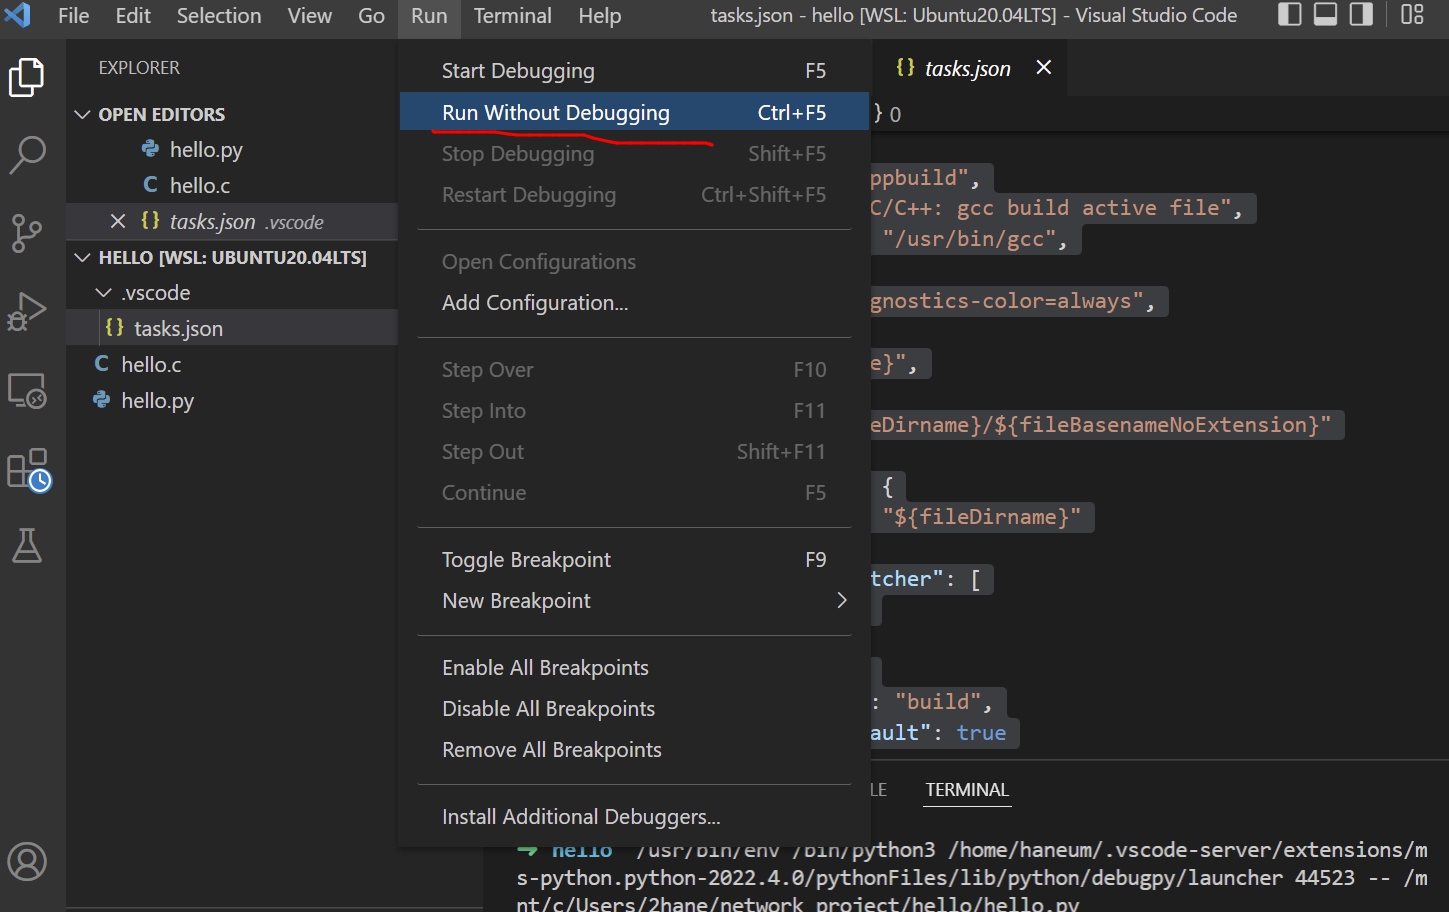This screenshot has width=1449, height=912.
Task: Select the tasks.json editor tab
Action: point(968,67)
